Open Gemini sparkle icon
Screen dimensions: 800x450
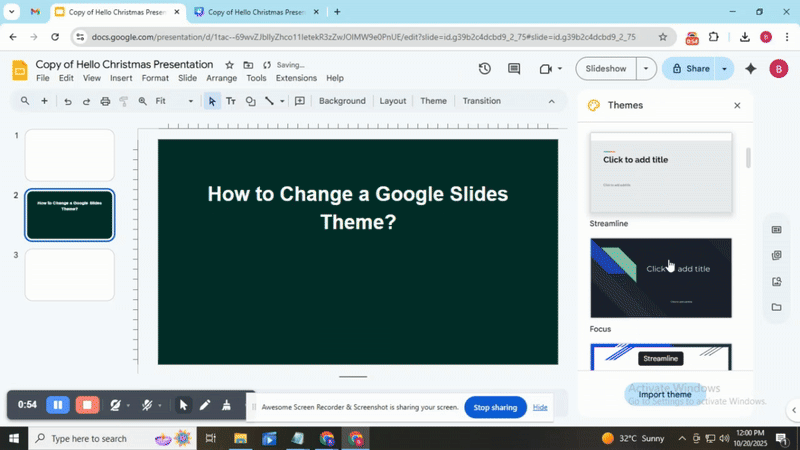tap(751, 69)
